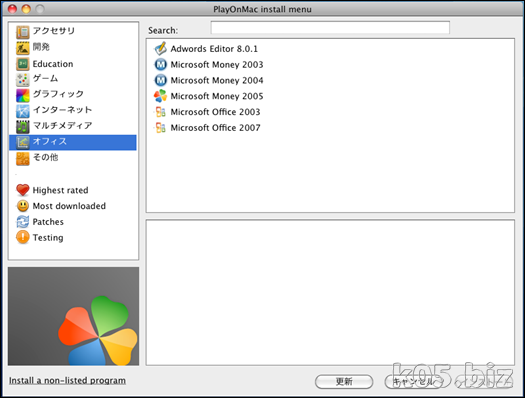Click the インターネット category icon
Viewport: 525px width, 398px height.
23,111
